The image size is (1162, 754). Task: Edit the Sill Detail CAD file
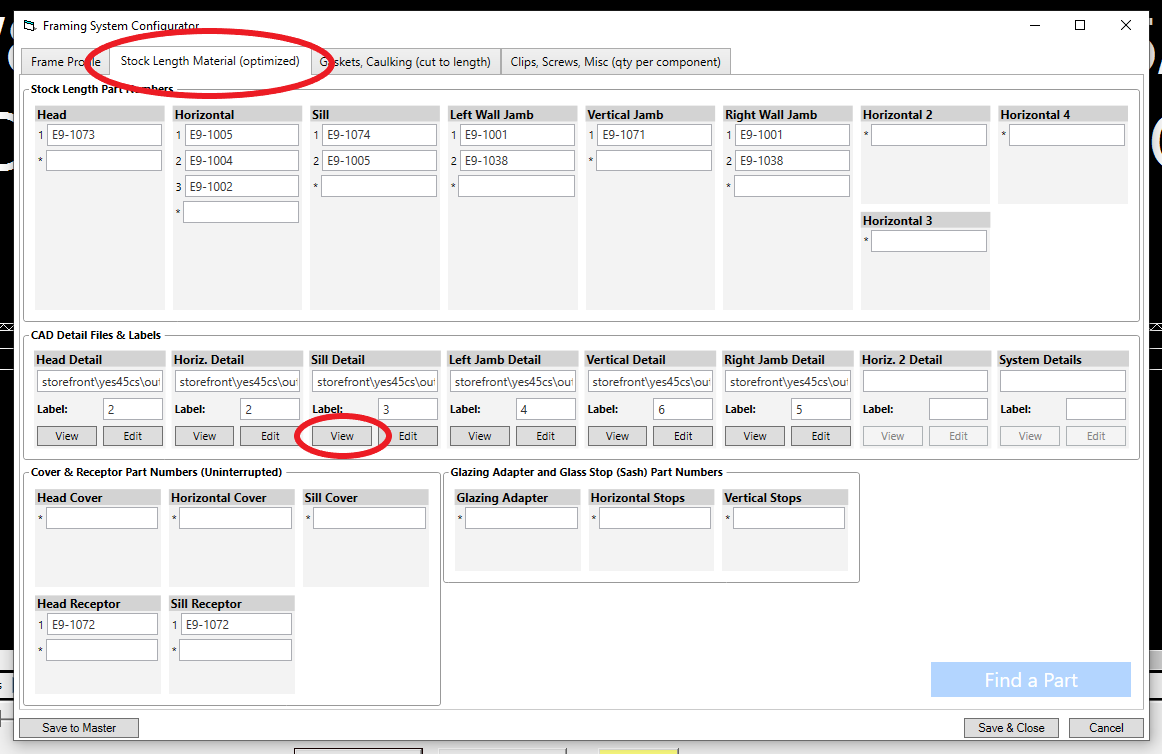point(408,436)
